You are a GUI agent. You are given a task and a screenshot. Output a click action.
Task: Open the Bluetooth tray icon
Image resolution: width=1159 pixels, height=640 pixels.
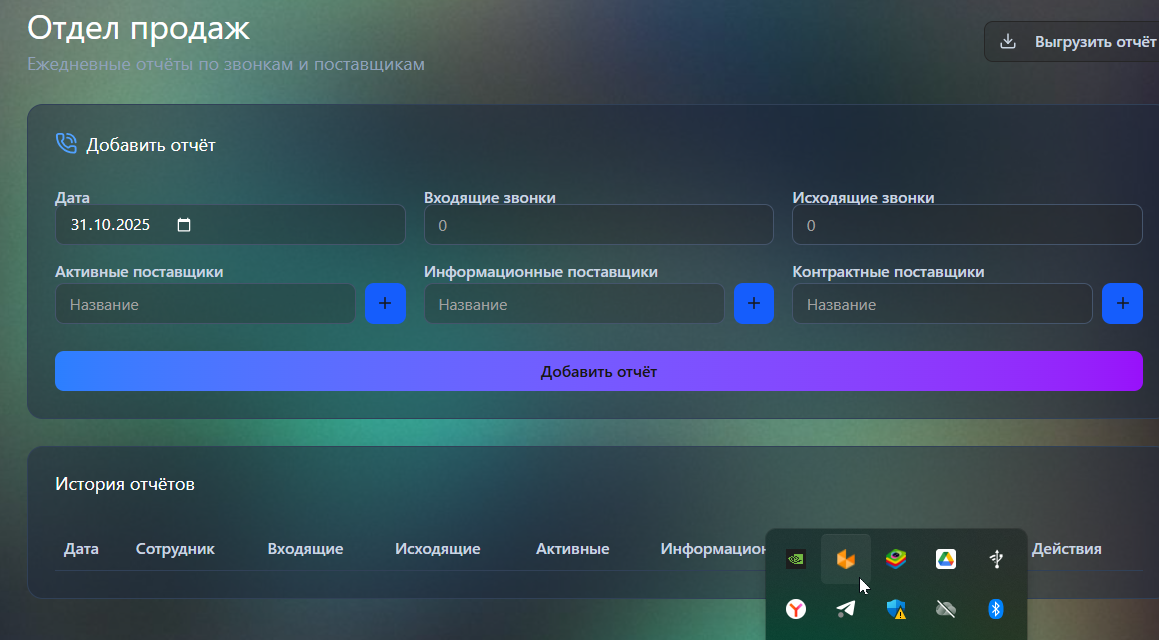coord(996,609)
